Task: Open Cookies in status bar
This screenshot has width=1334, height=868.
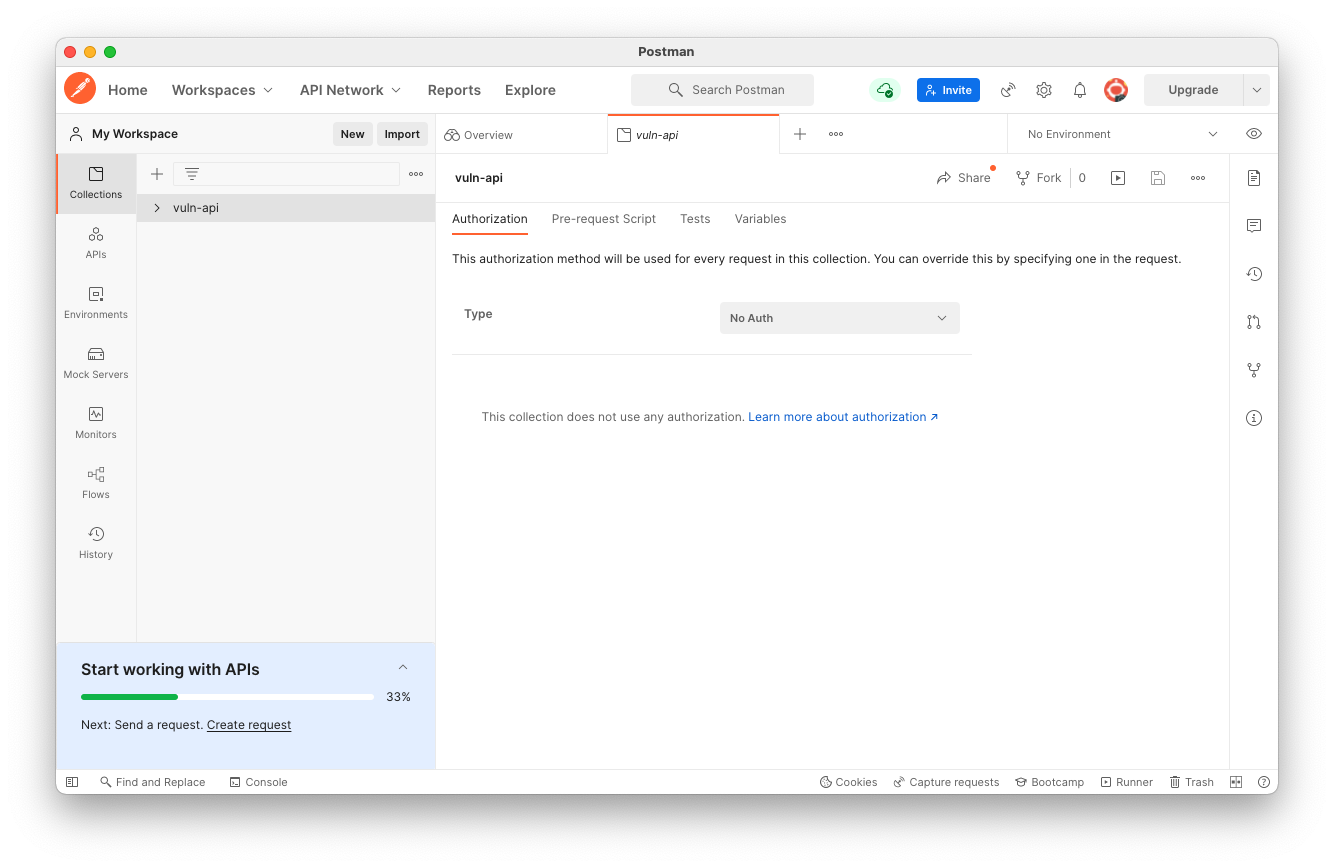Action: point(848,782)
